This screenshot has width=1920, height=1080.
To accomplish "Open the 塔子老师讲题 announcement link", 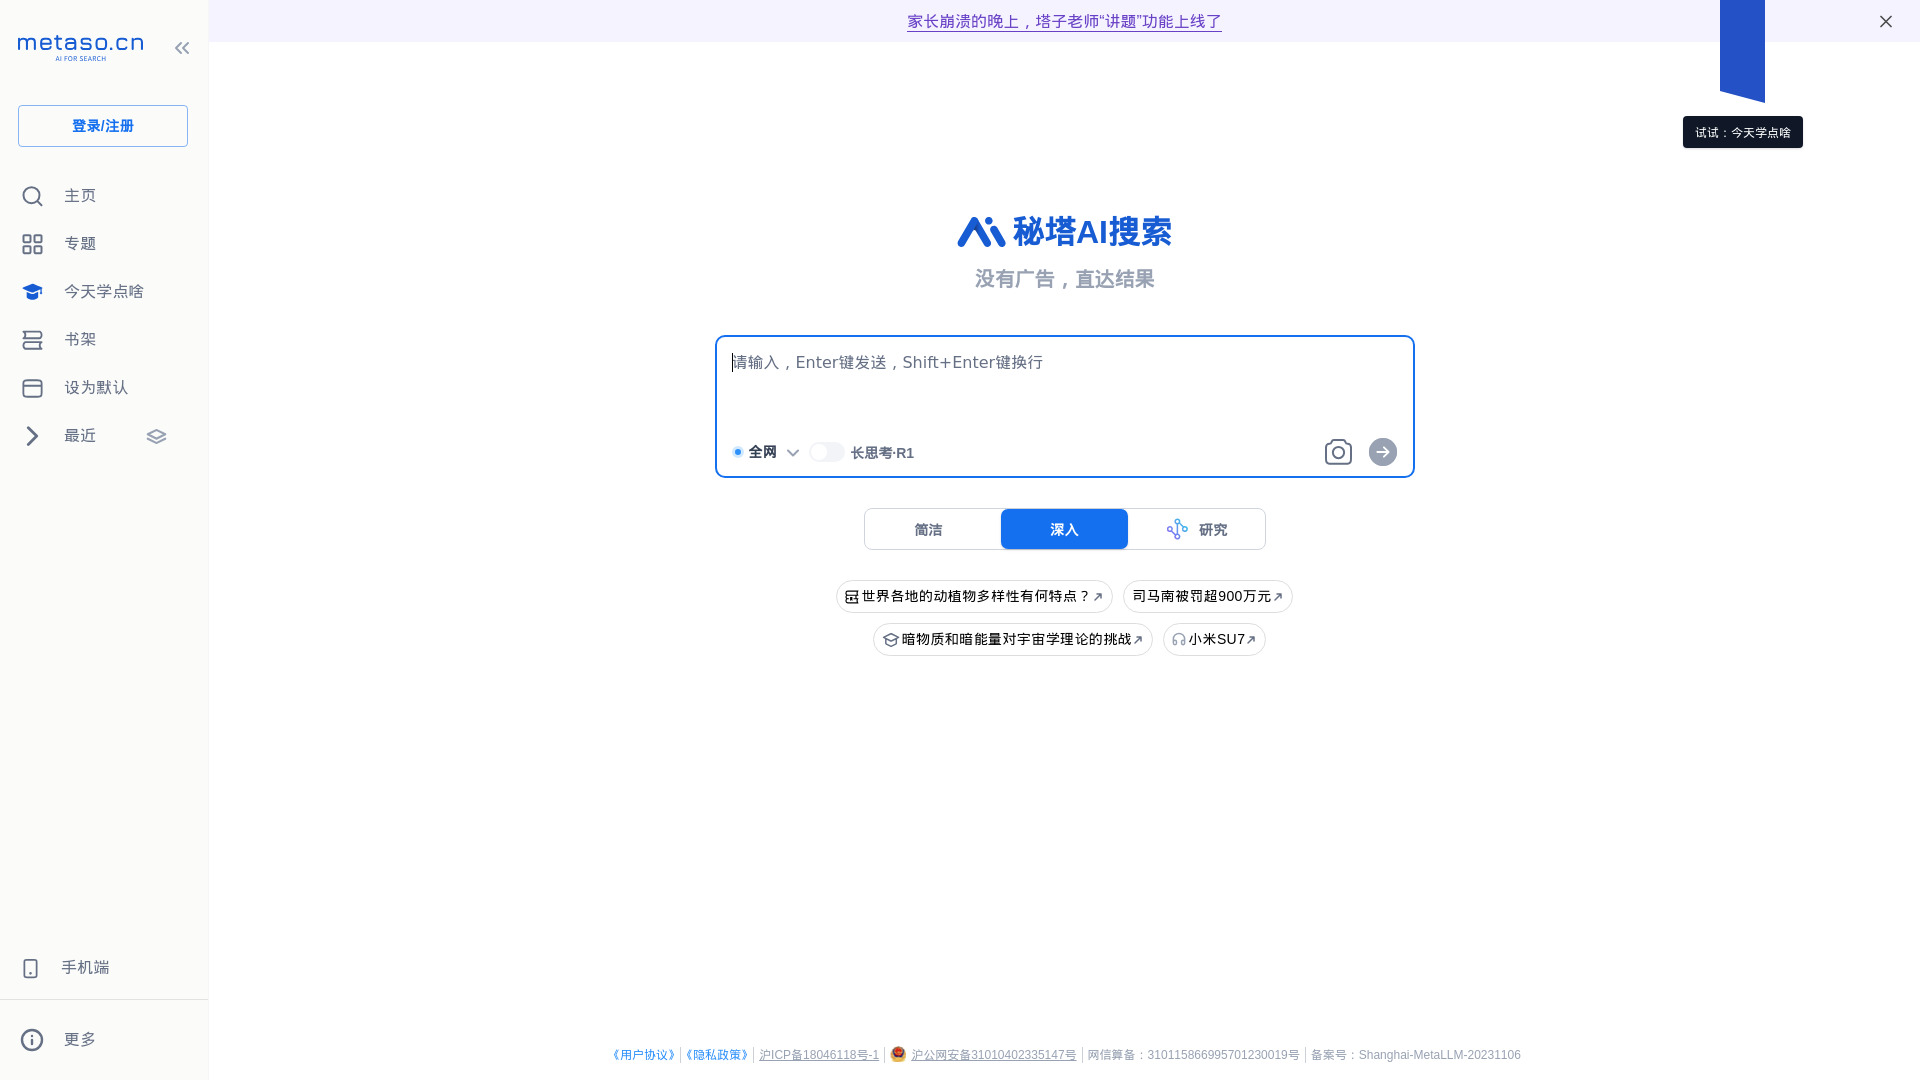I will 1064,21.
